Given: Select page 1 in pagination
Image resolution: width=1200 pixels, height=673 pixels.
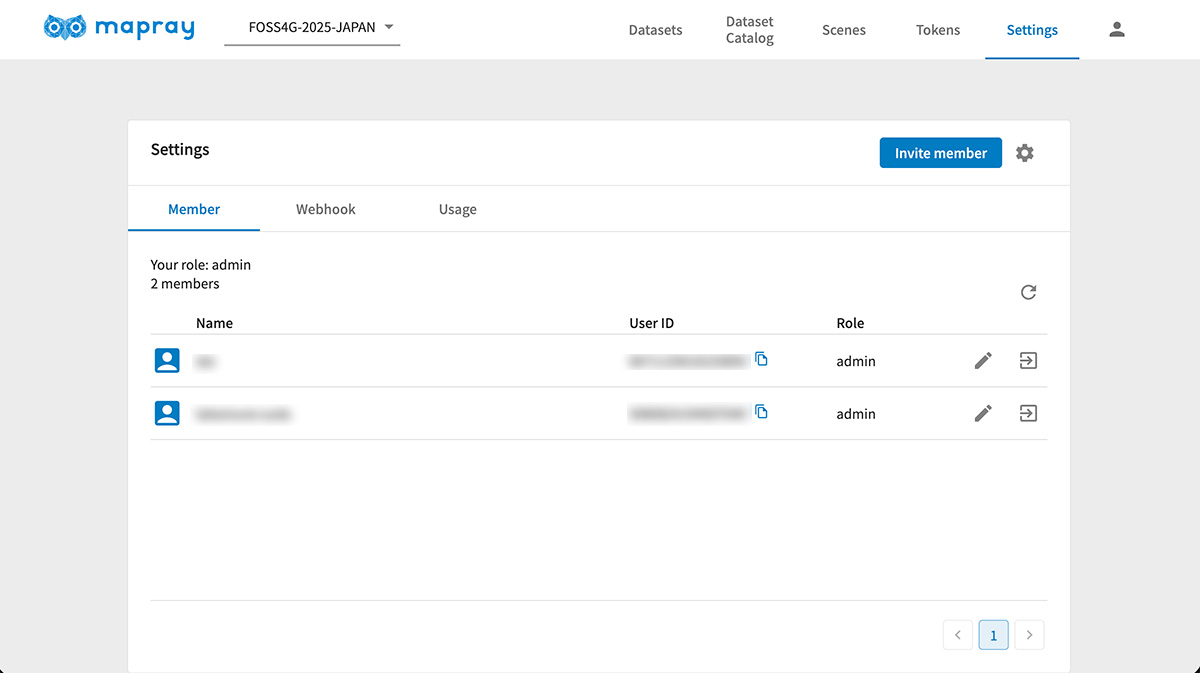Looking at the screenshot, I should coord(993,635).
